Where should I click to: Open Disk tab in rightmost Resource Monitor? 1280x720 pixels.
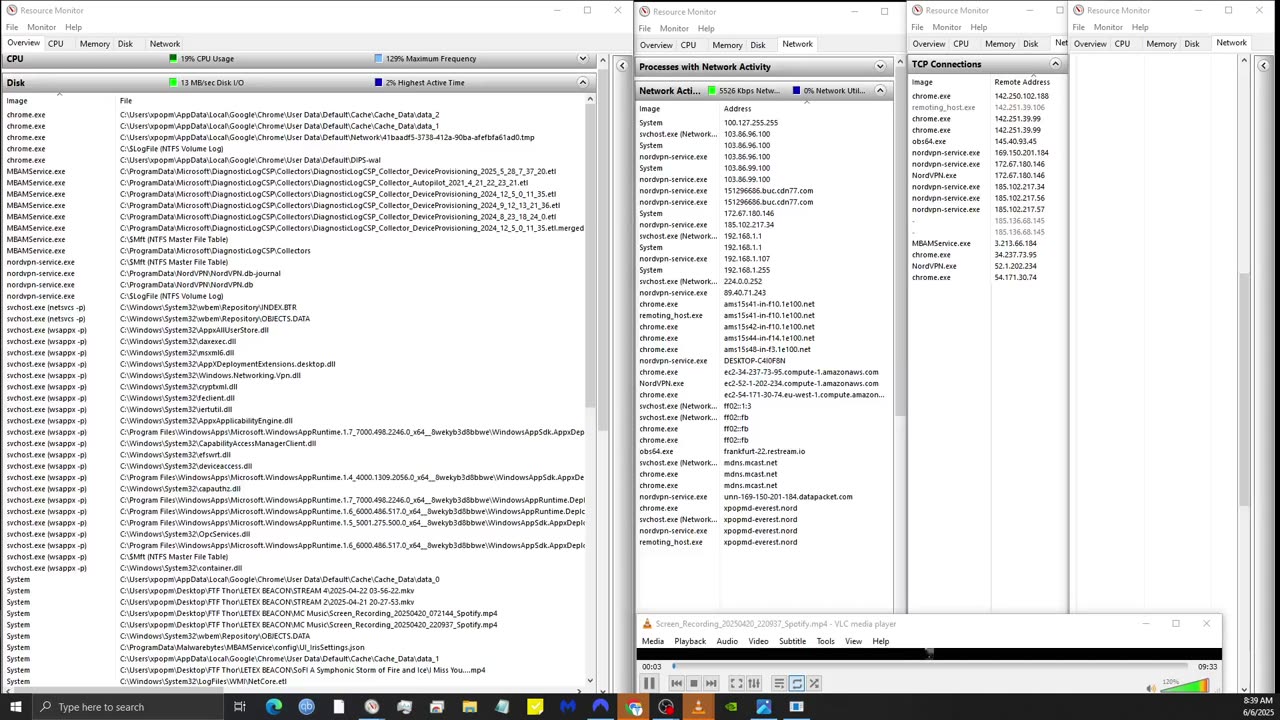coord(1192,44)
